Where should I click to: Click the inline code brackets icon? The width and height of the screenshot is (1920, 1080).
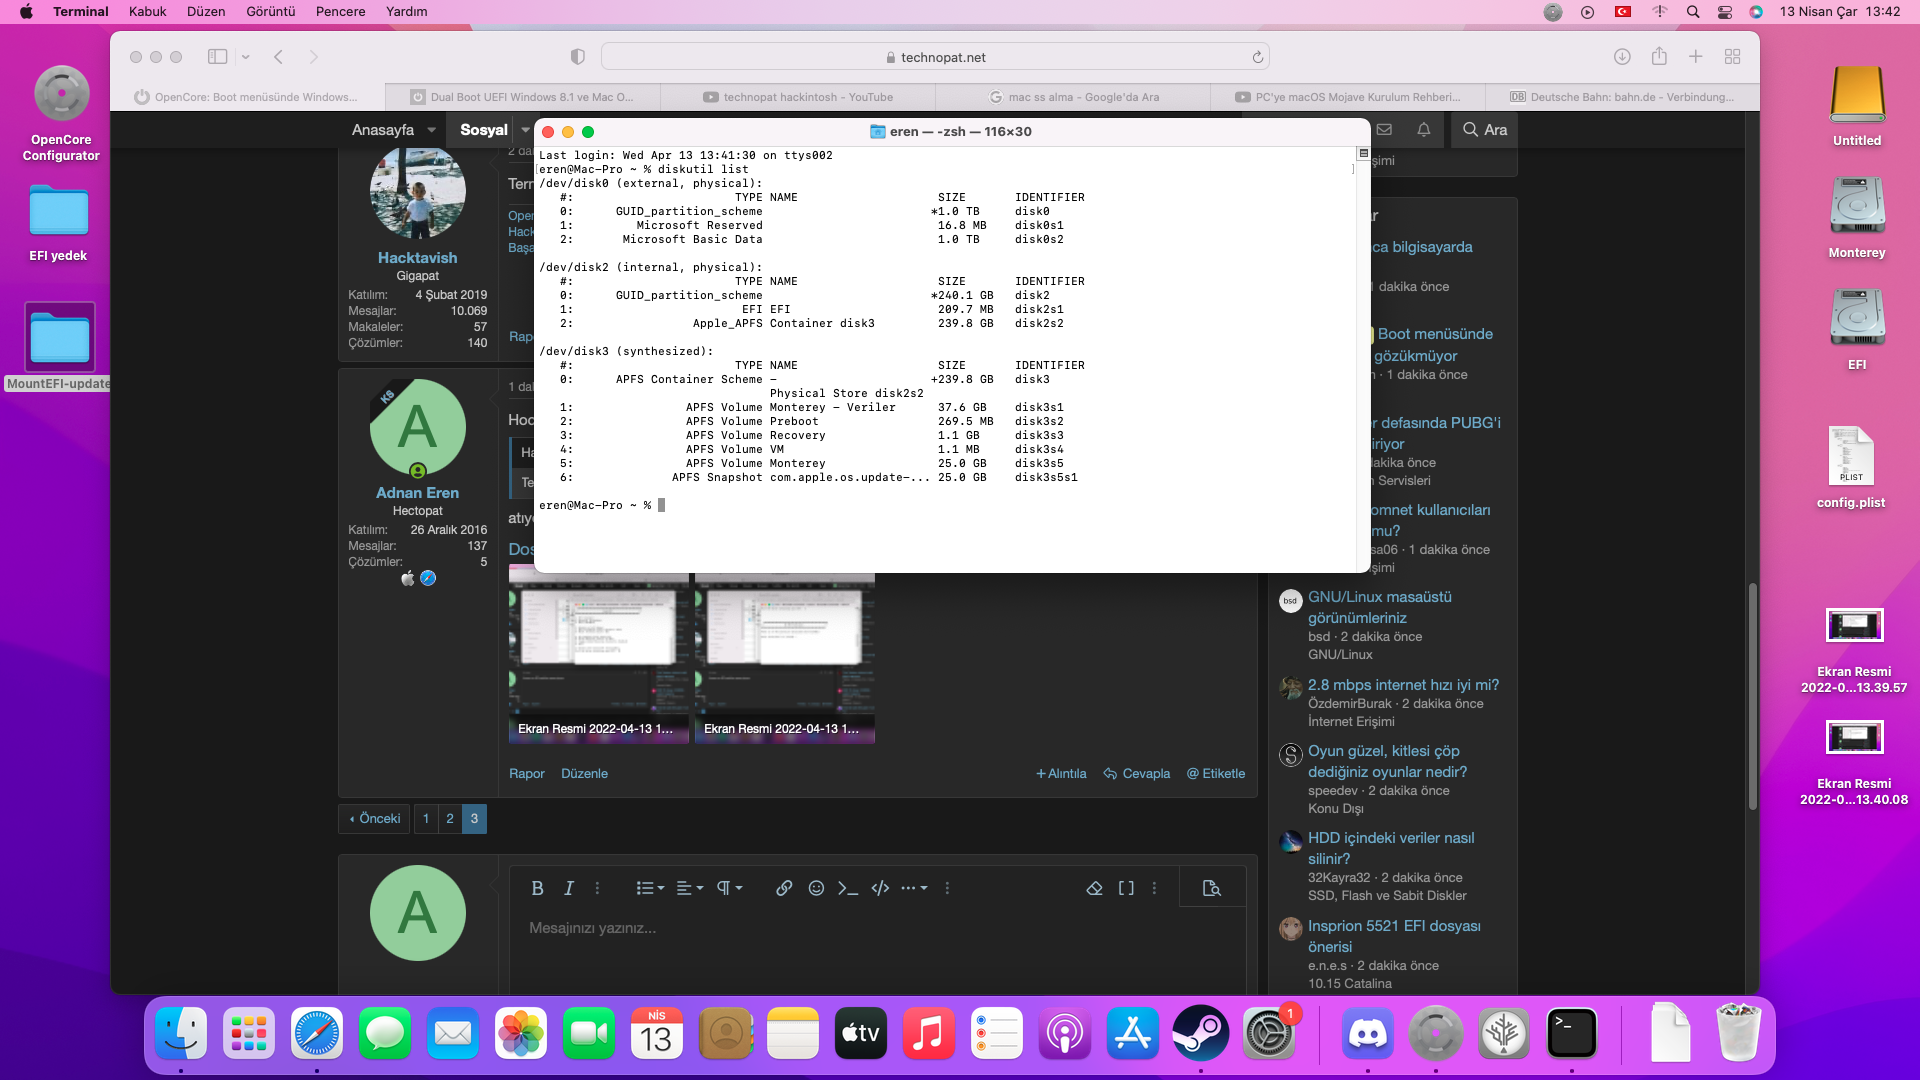coord(880,888)
